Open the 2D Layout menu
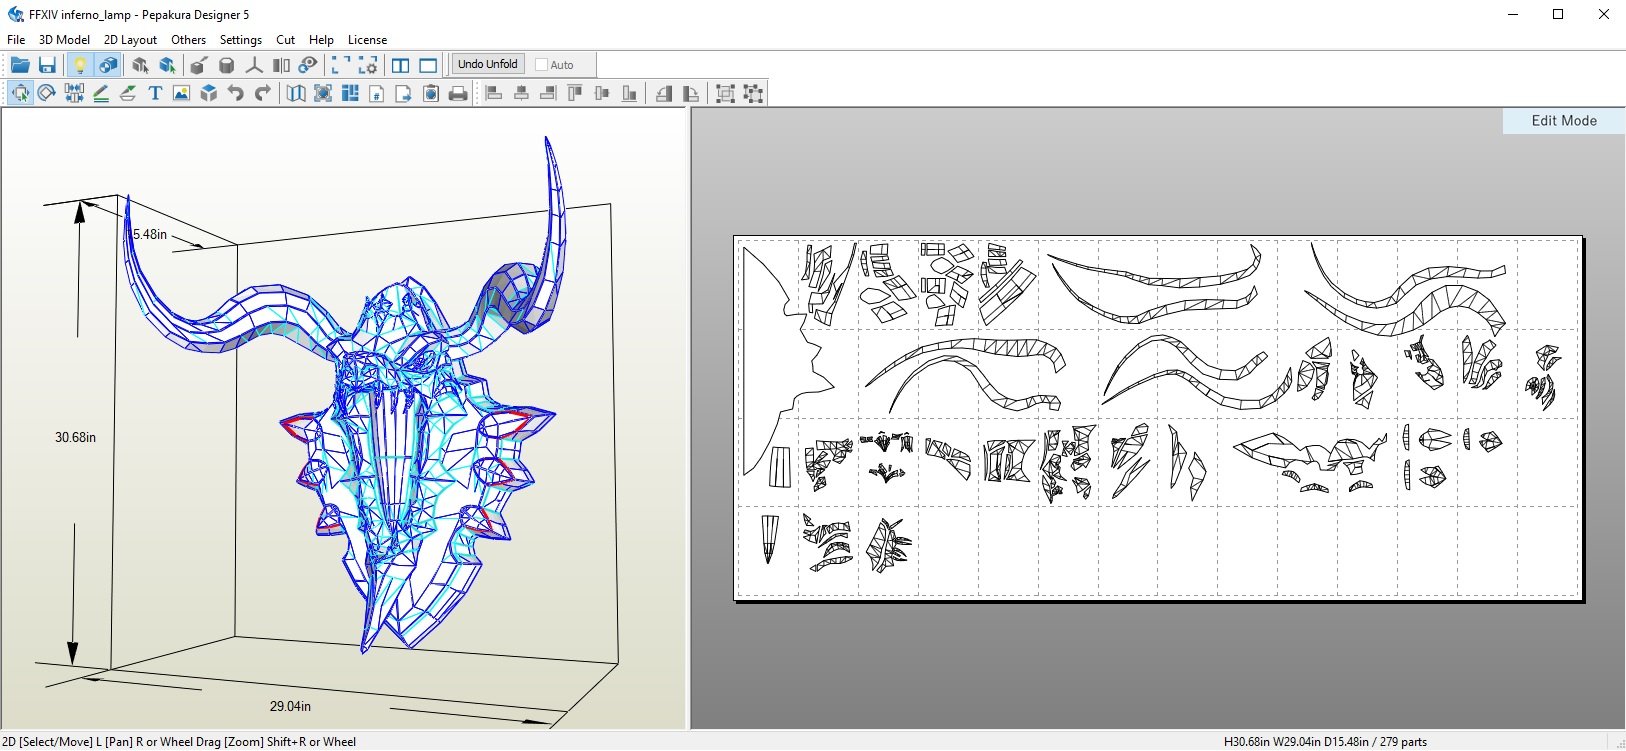Viewport: 1626px width, 751px height. pyautogui.click(x=130, y=40)
